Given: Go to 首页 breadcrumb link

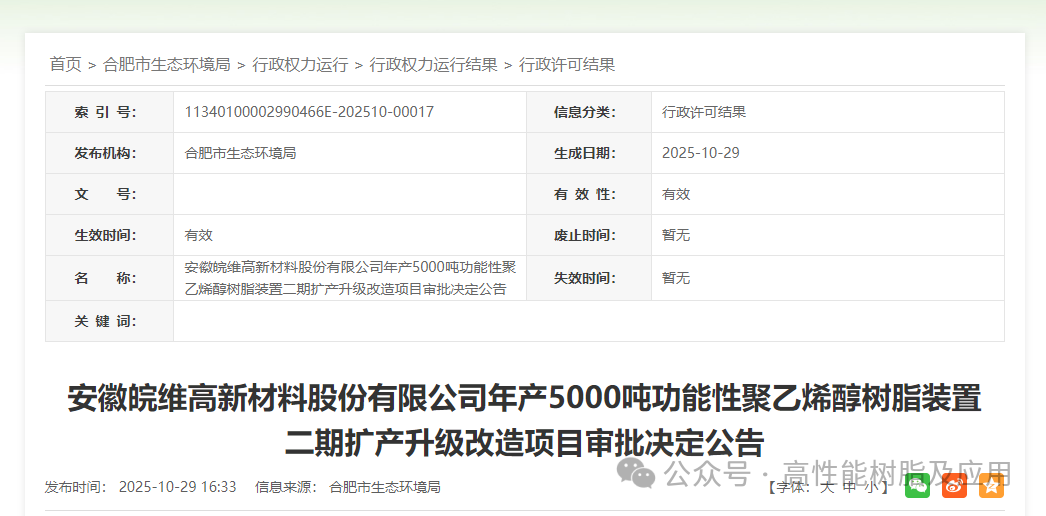Looking at the screenshot, I should pyautogui.click(x=65, y=65).
